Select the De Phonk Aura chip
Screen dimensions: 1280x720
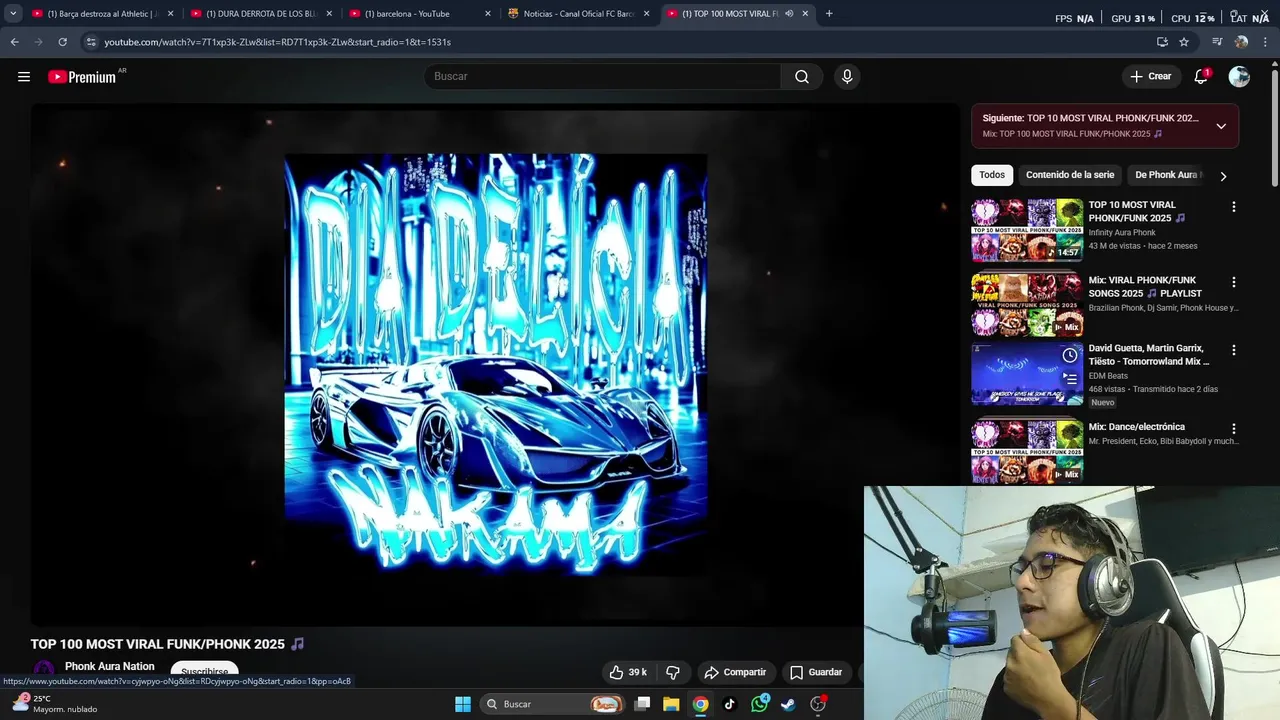coord(1166,175)
